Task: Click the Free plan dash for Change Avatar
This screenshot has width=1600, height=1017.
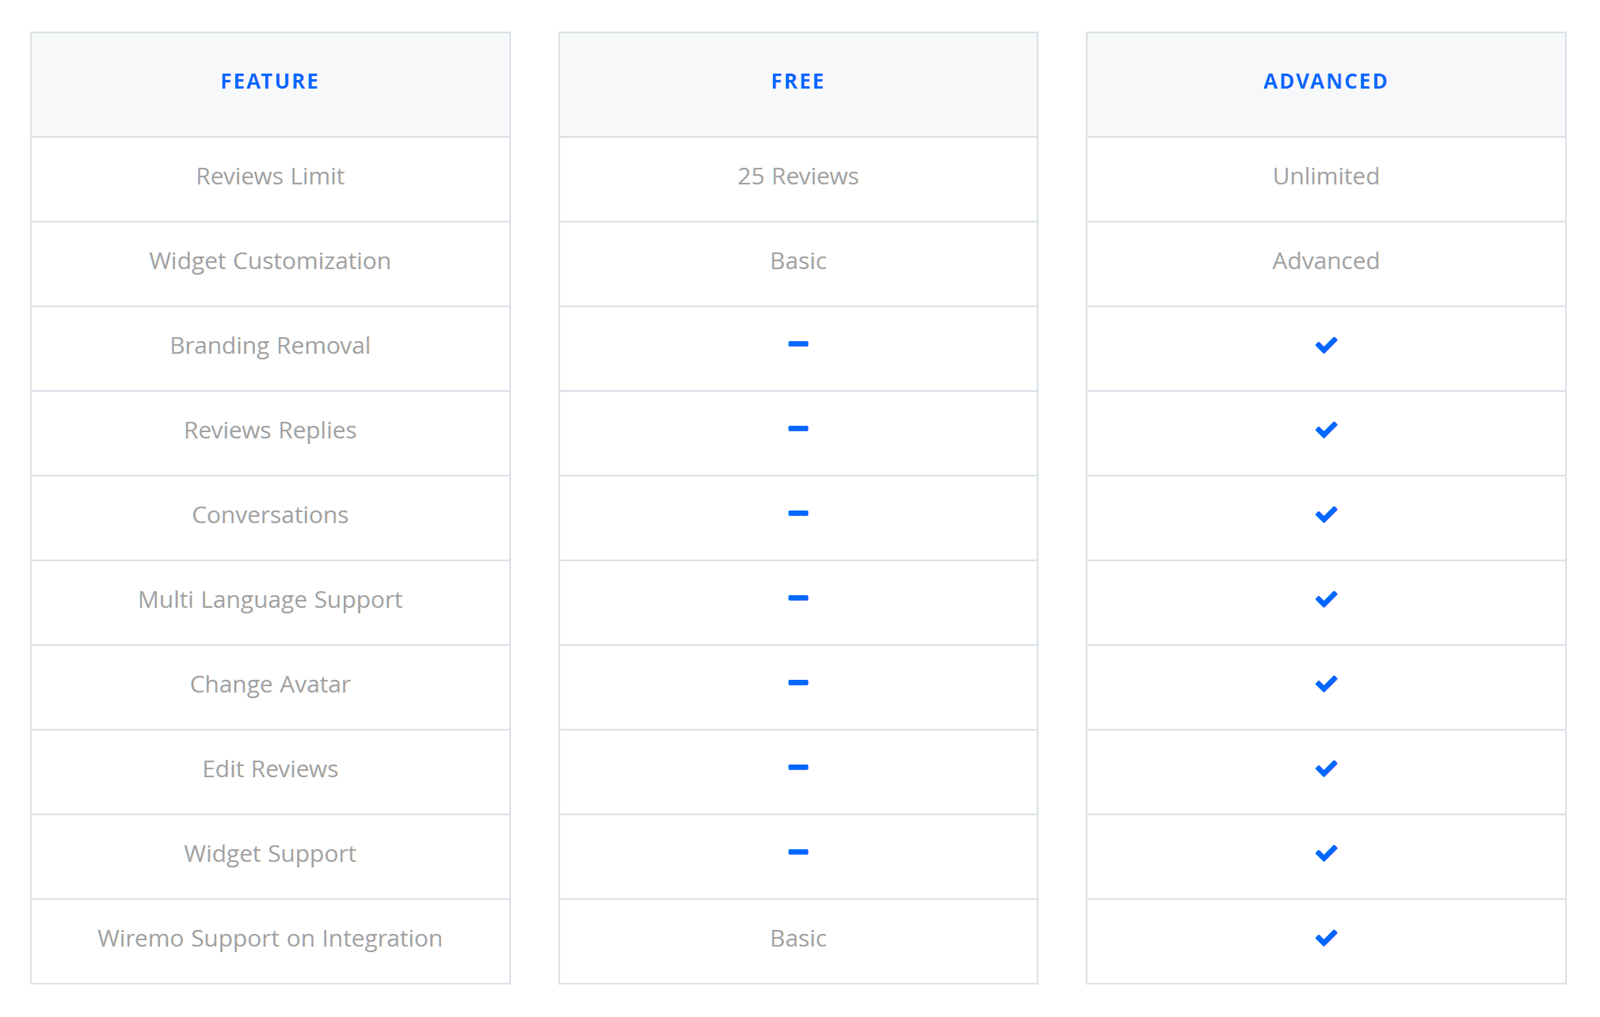Action: point(798,683)
